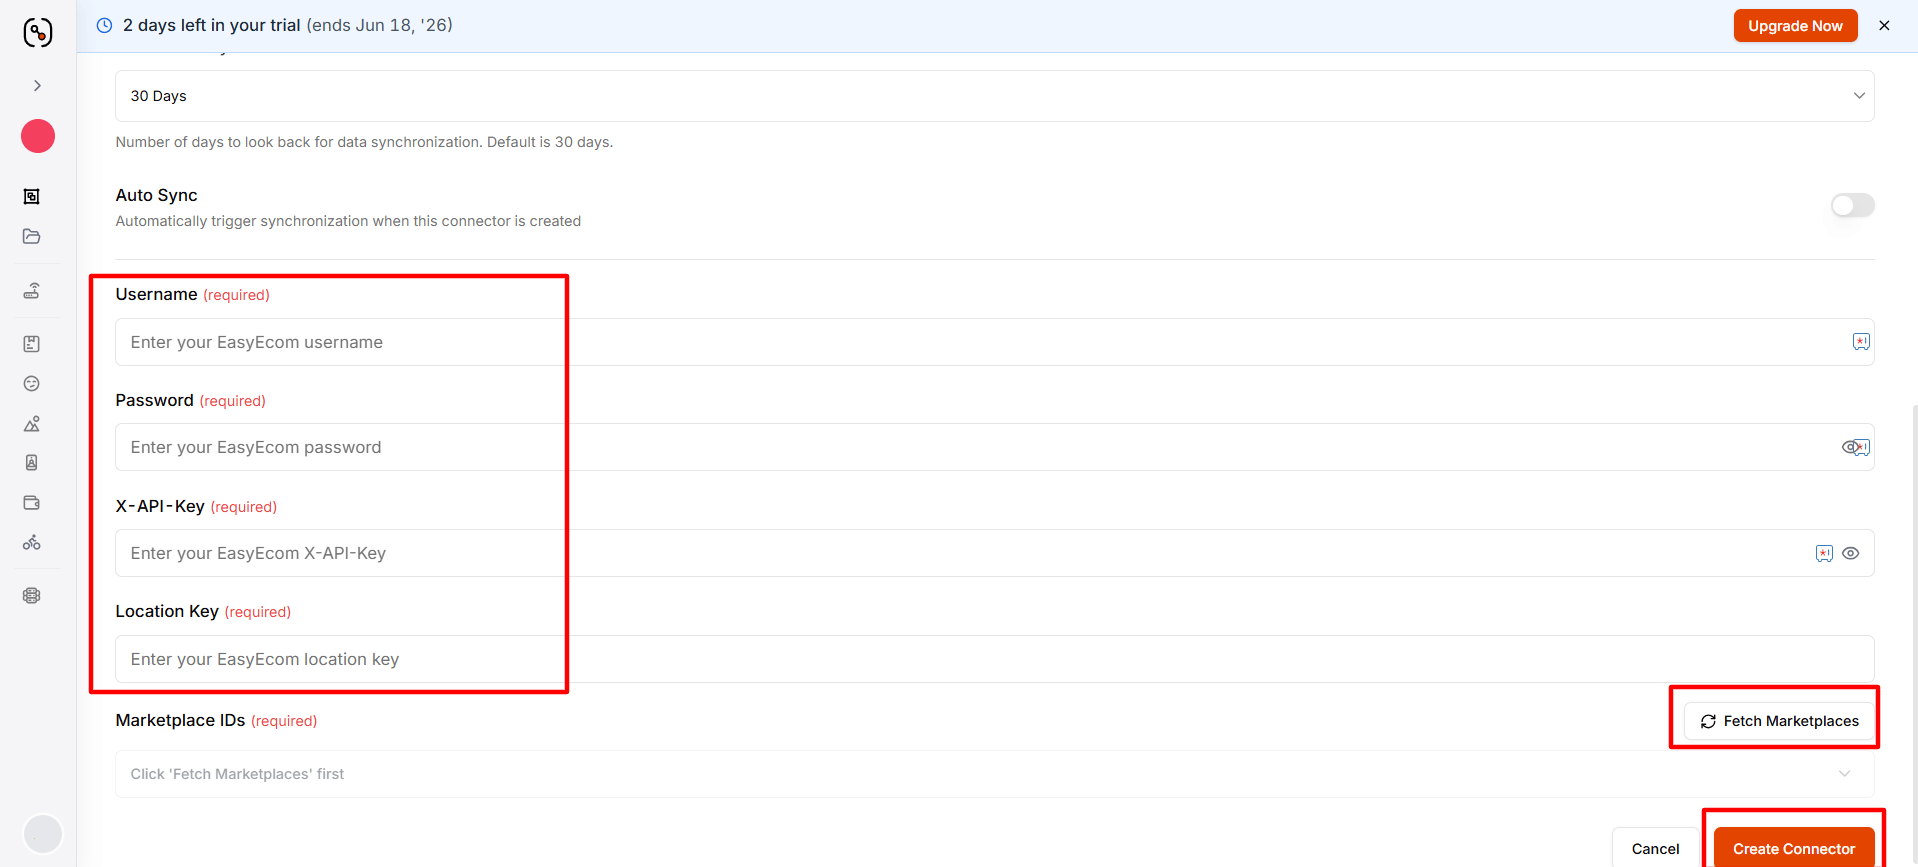Viewport: 1918px width, 867px height.
Task: Focus the EasyEcom username input field
Action: pyautogui.click(x=994, y=342)
